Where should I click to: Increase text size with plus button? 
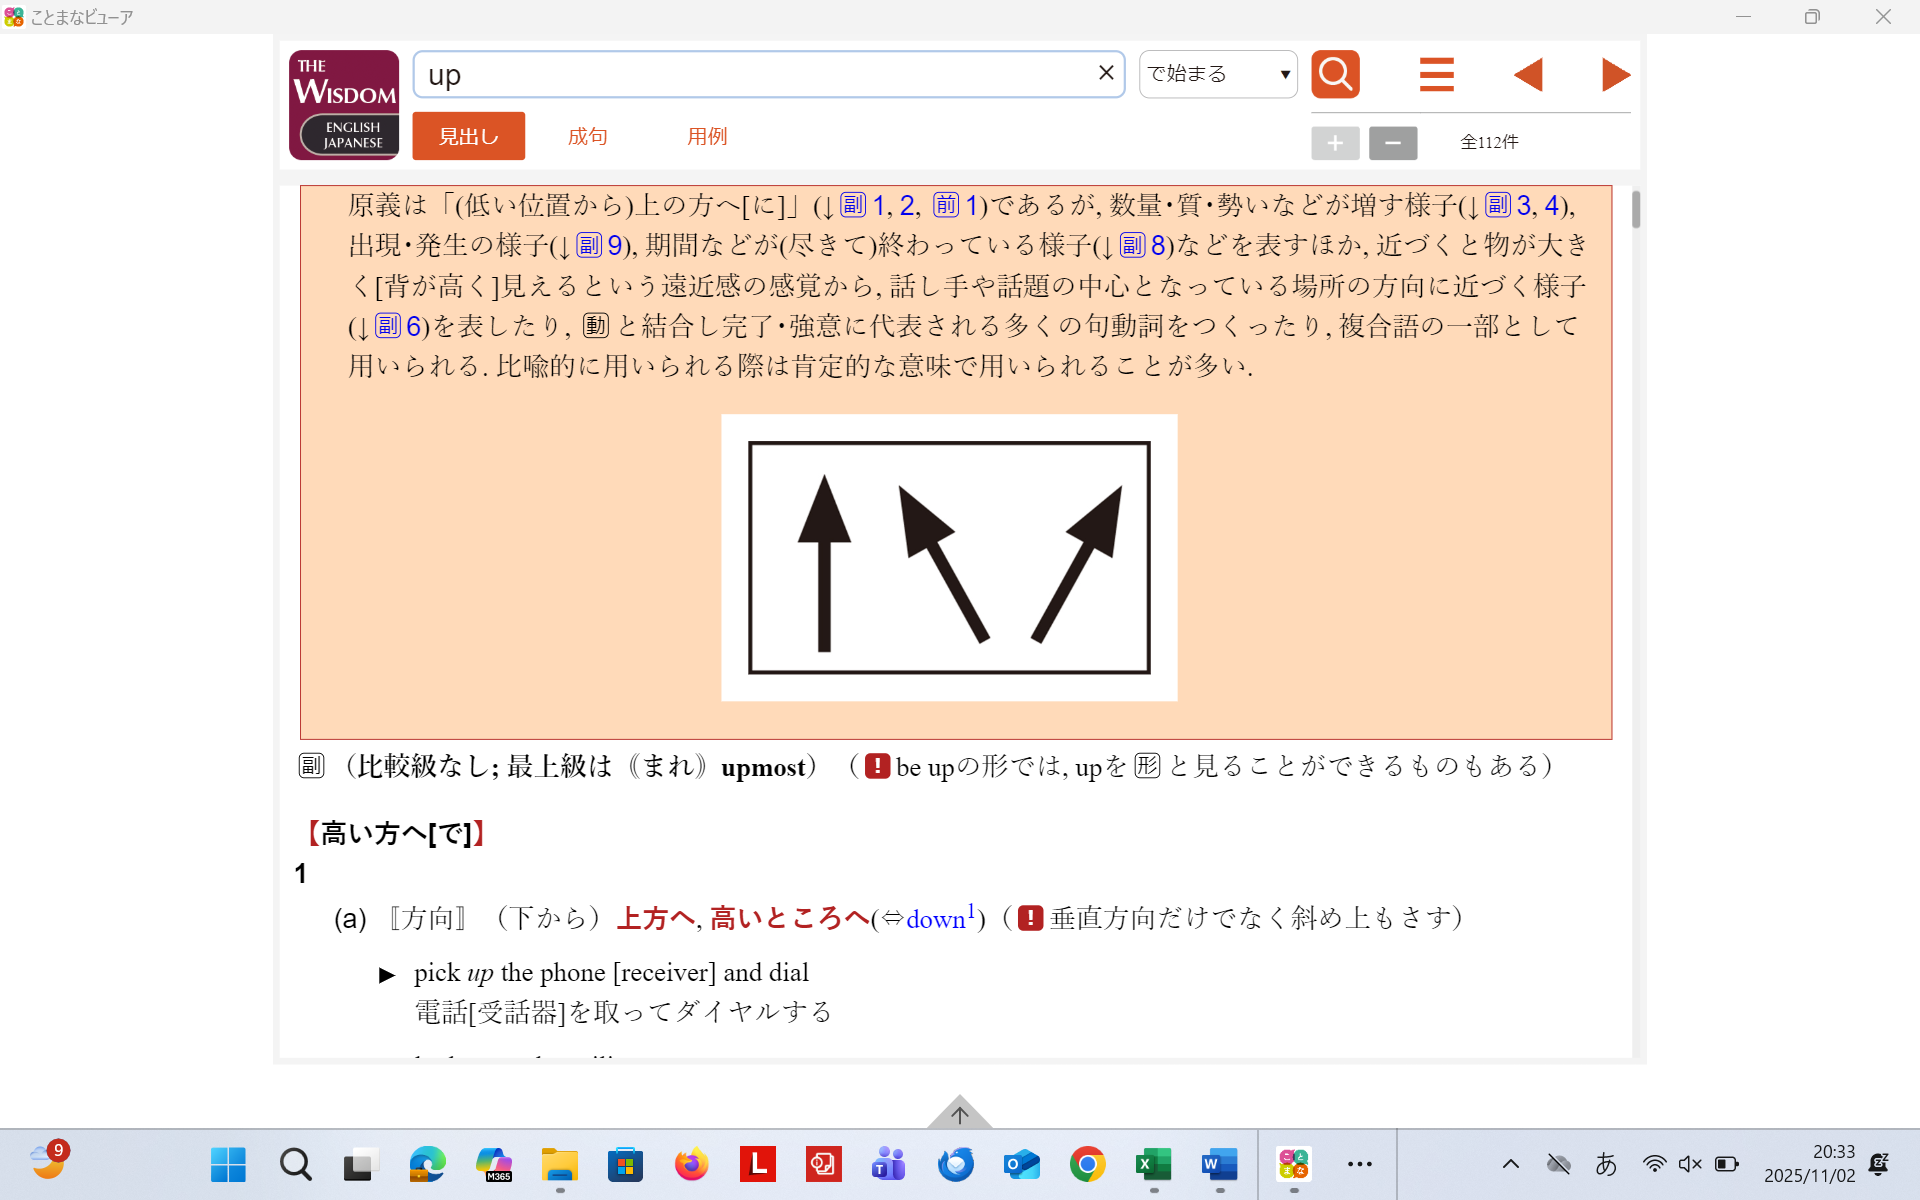click(x=1335, y=143)
